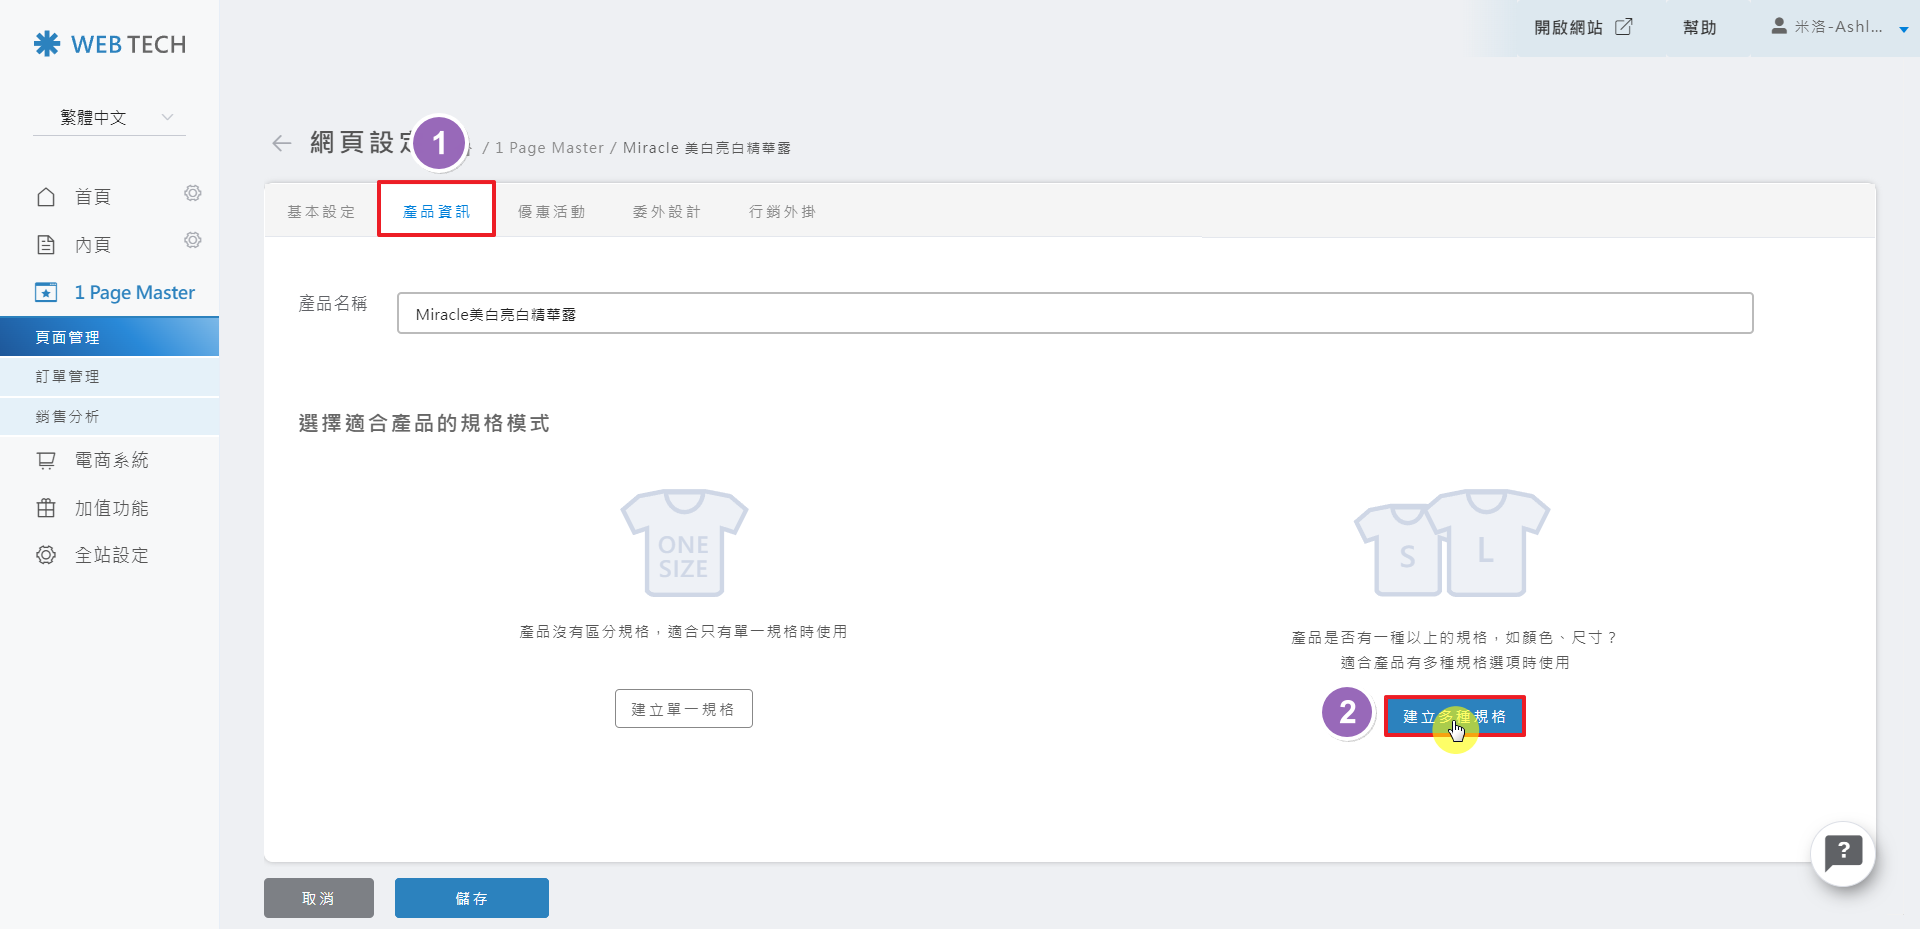Click the back arrow beside 網頁設定
This screenshot has height=929, width=1920.
coord(281,144)
